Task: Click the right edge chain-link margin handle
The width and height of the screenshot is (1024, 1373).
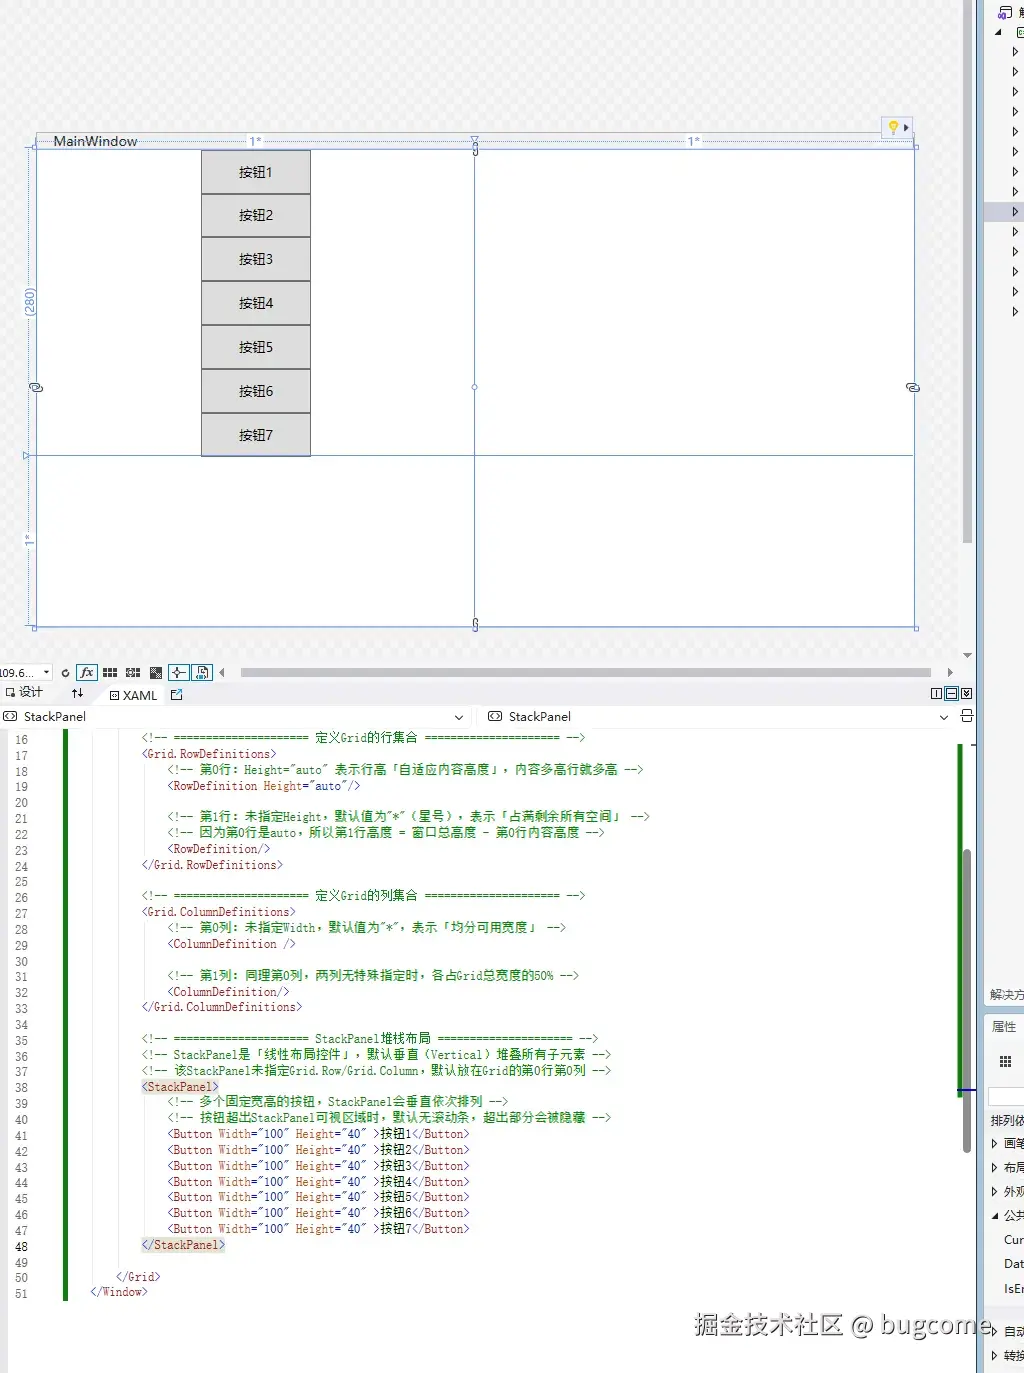Action: tap(913, 387)
